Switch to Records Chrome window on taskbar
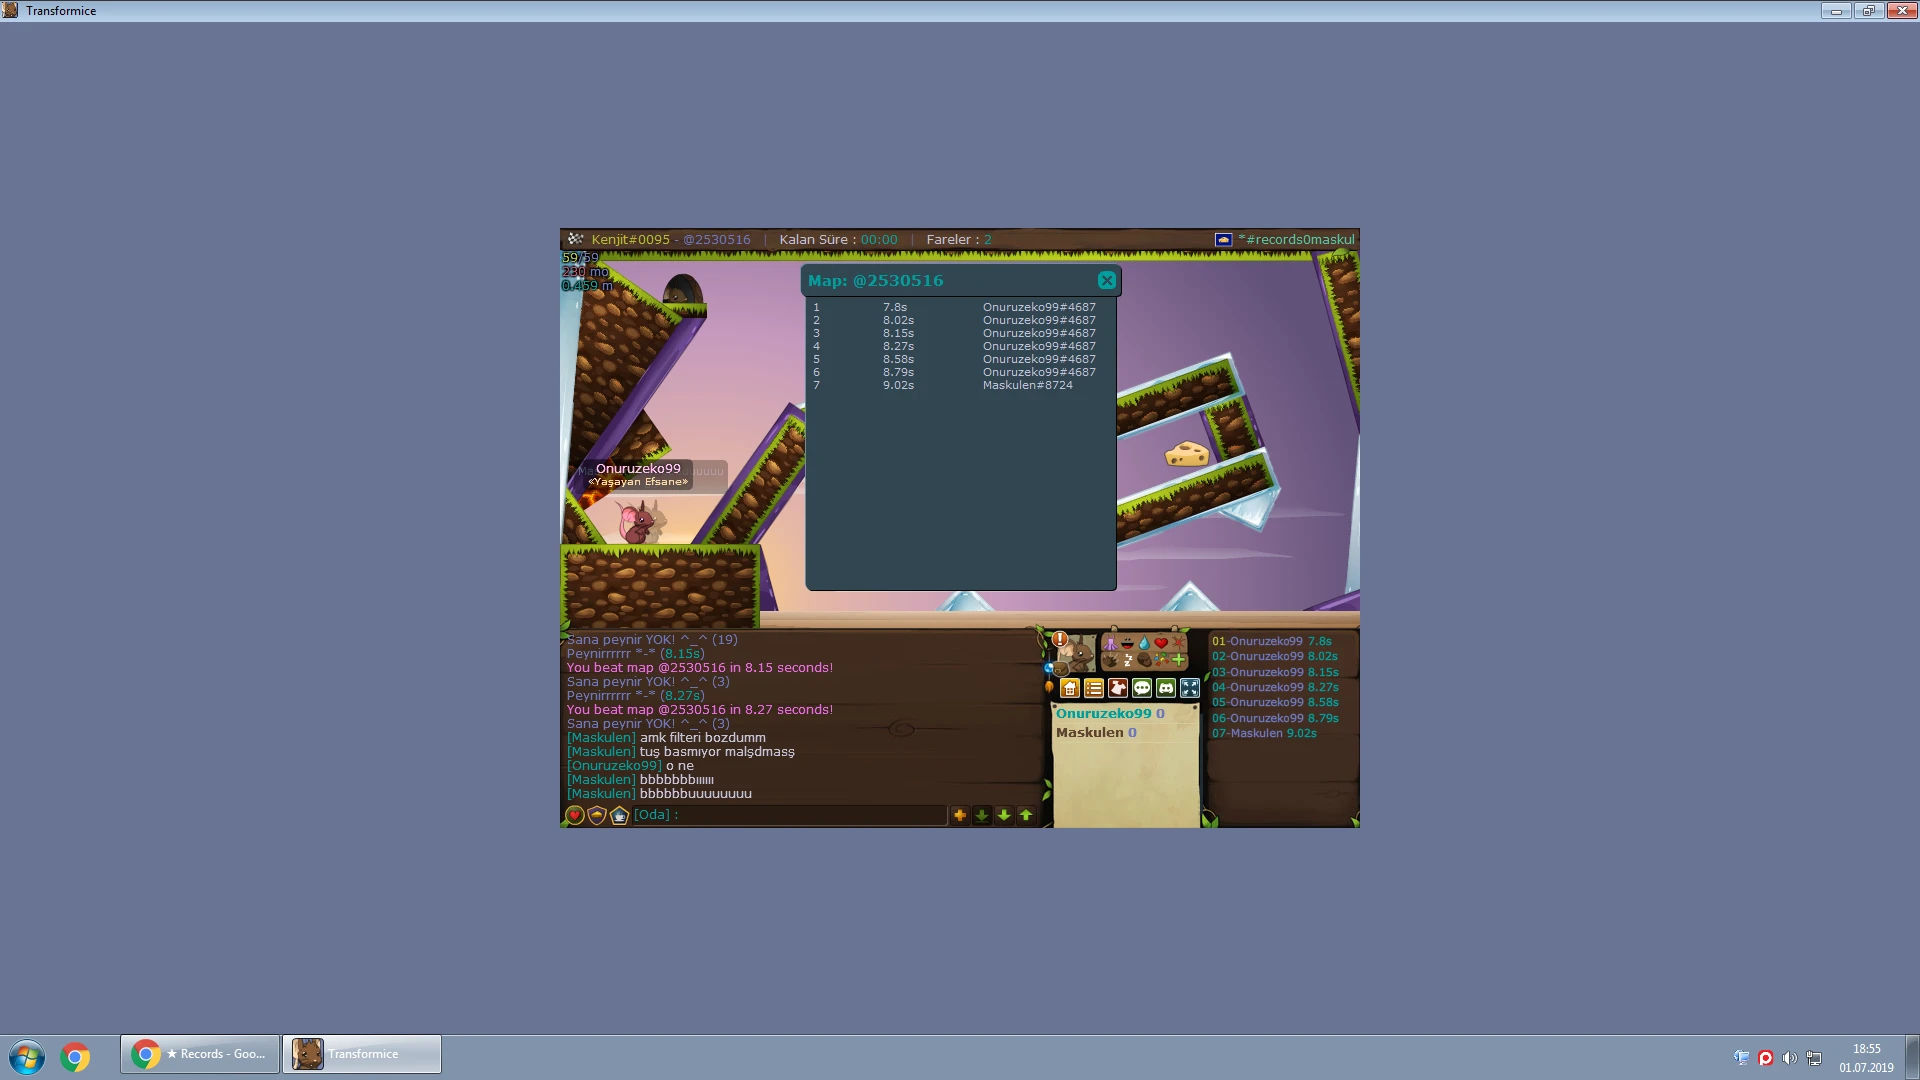The image size is (1920, 1080). [x=200, y=1054]
